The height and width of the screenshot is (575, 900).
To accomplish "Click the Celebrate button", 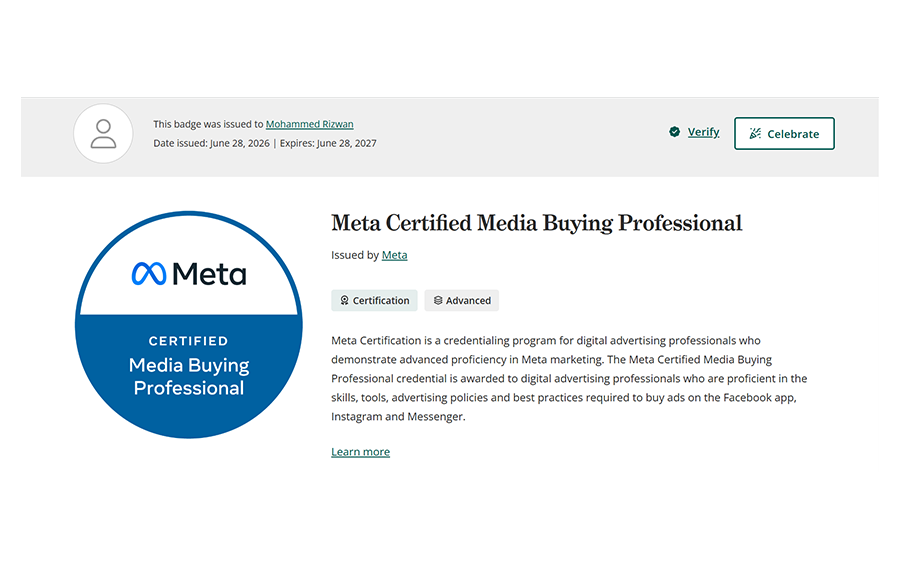I will point(784,134).
